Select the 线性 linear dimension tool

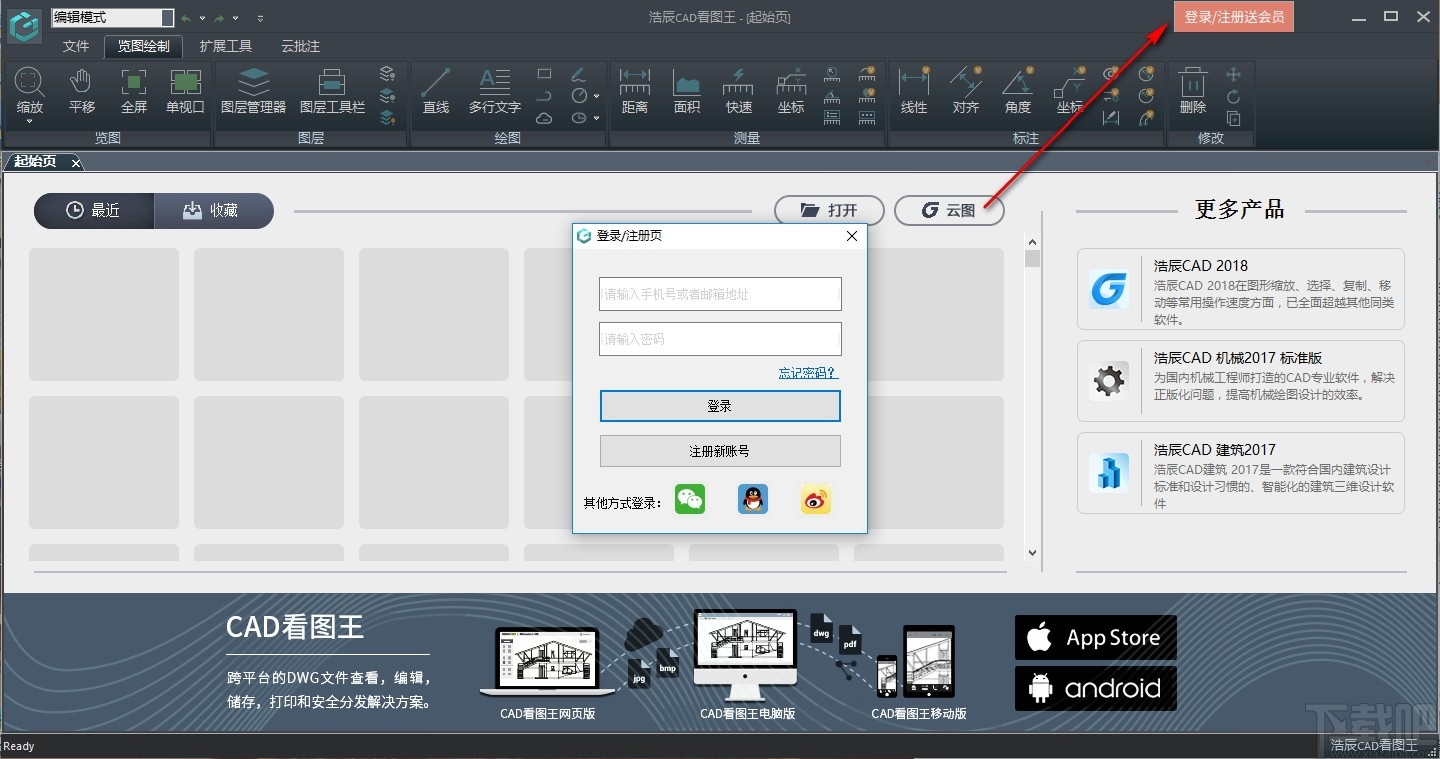[x=913, y=92]
